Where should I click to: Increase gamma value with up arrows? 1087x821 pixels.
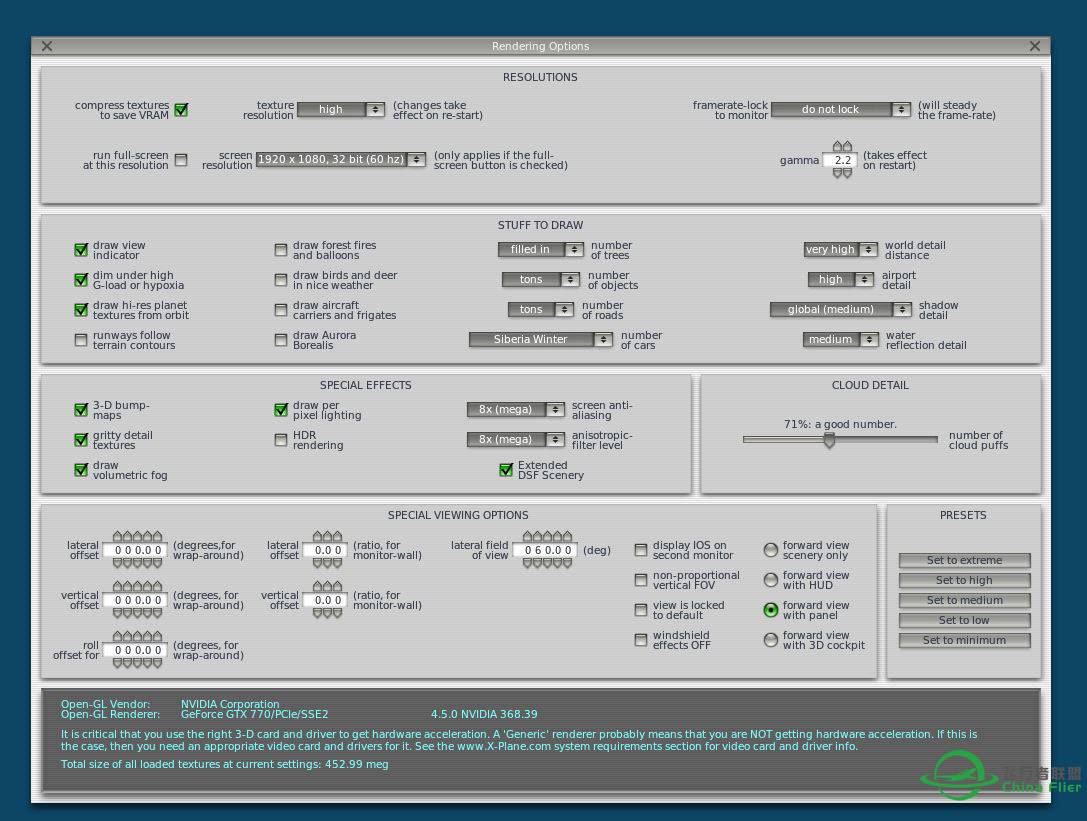click(x=842, y=146)
